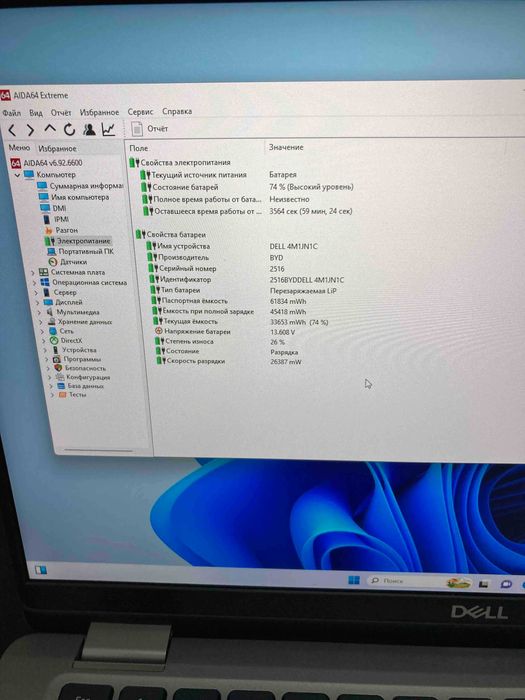Click the Отчёт toolbar button
Viewport: 525px width, 700px height.
(x=150, y=129)
